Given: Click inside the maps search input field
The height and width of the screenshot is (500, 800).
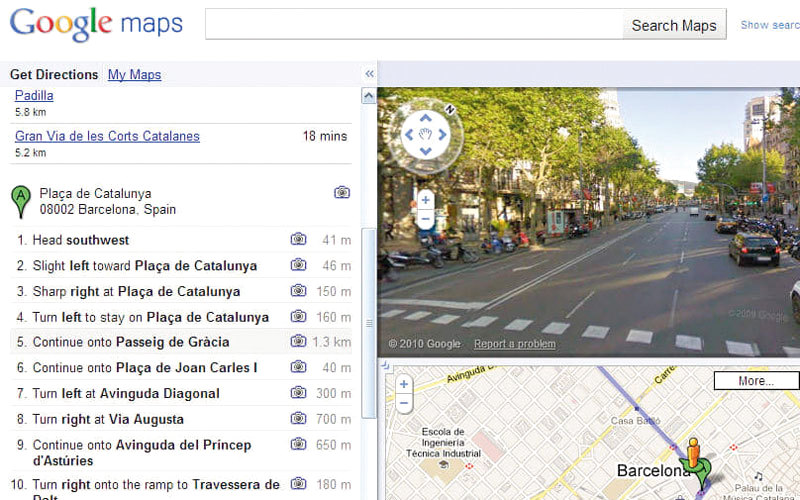Looking at the screenshot, I should point(413,25).
